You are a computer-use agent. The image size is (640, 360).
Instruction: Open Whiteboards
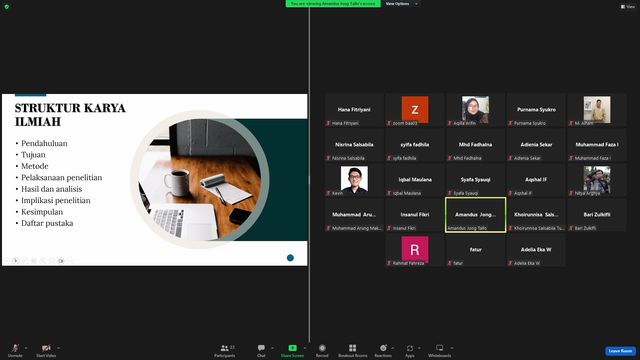pyautogui.click(x=440, y=350)
